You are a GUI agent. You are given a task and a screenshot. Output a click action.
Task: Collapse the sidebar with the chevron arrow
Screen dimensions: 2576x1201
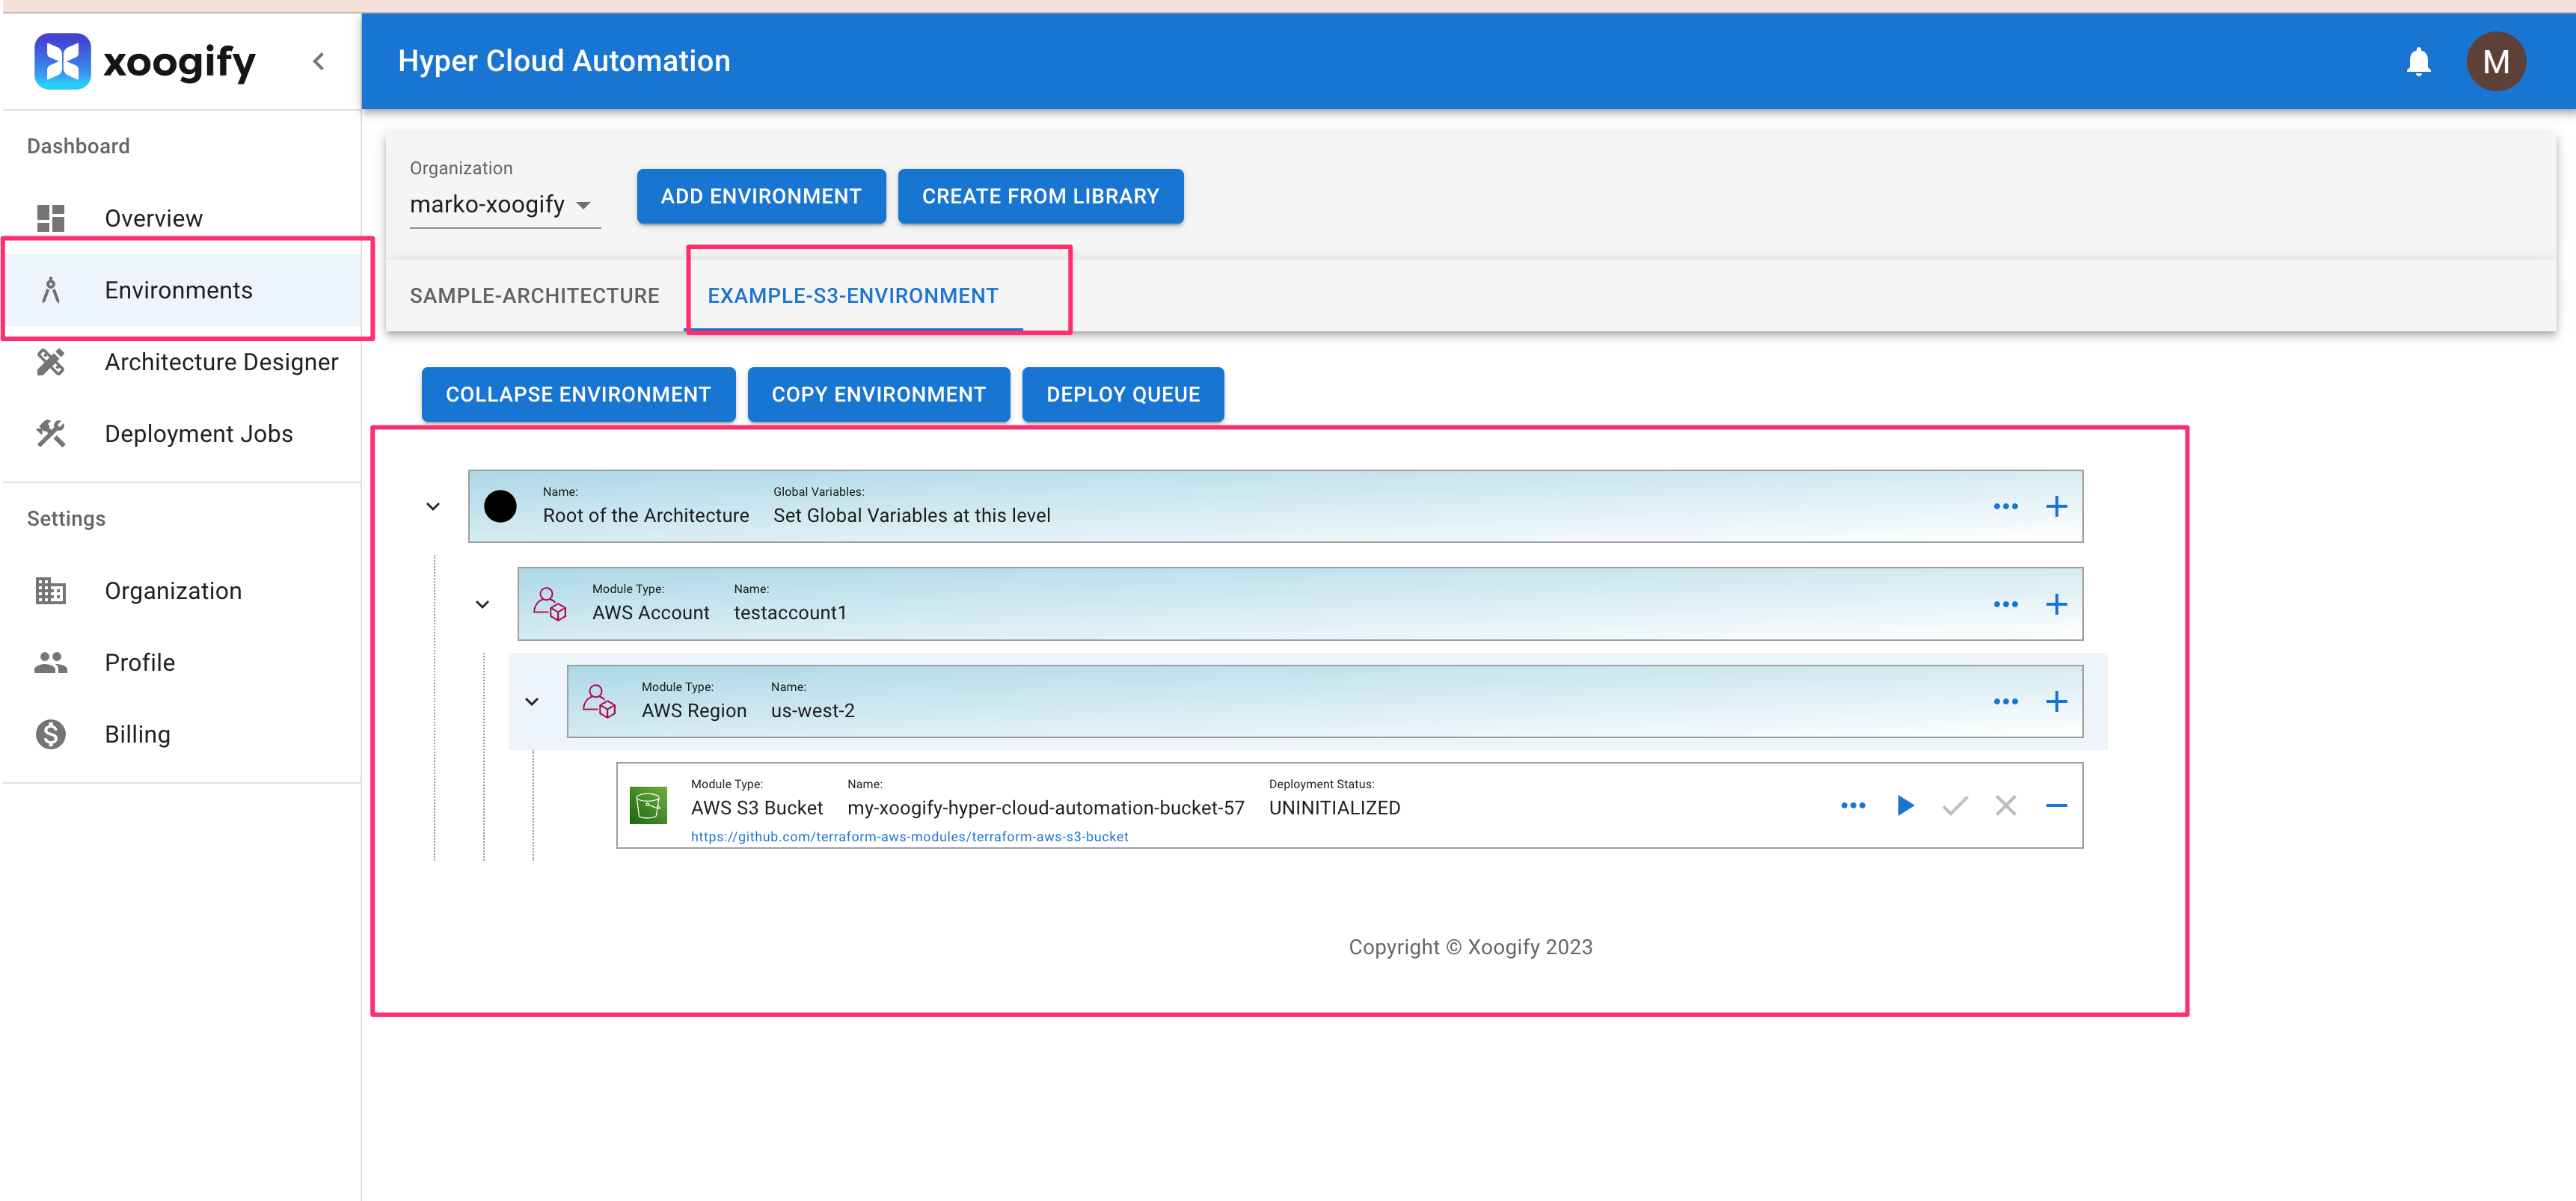[x=318, y=62]
